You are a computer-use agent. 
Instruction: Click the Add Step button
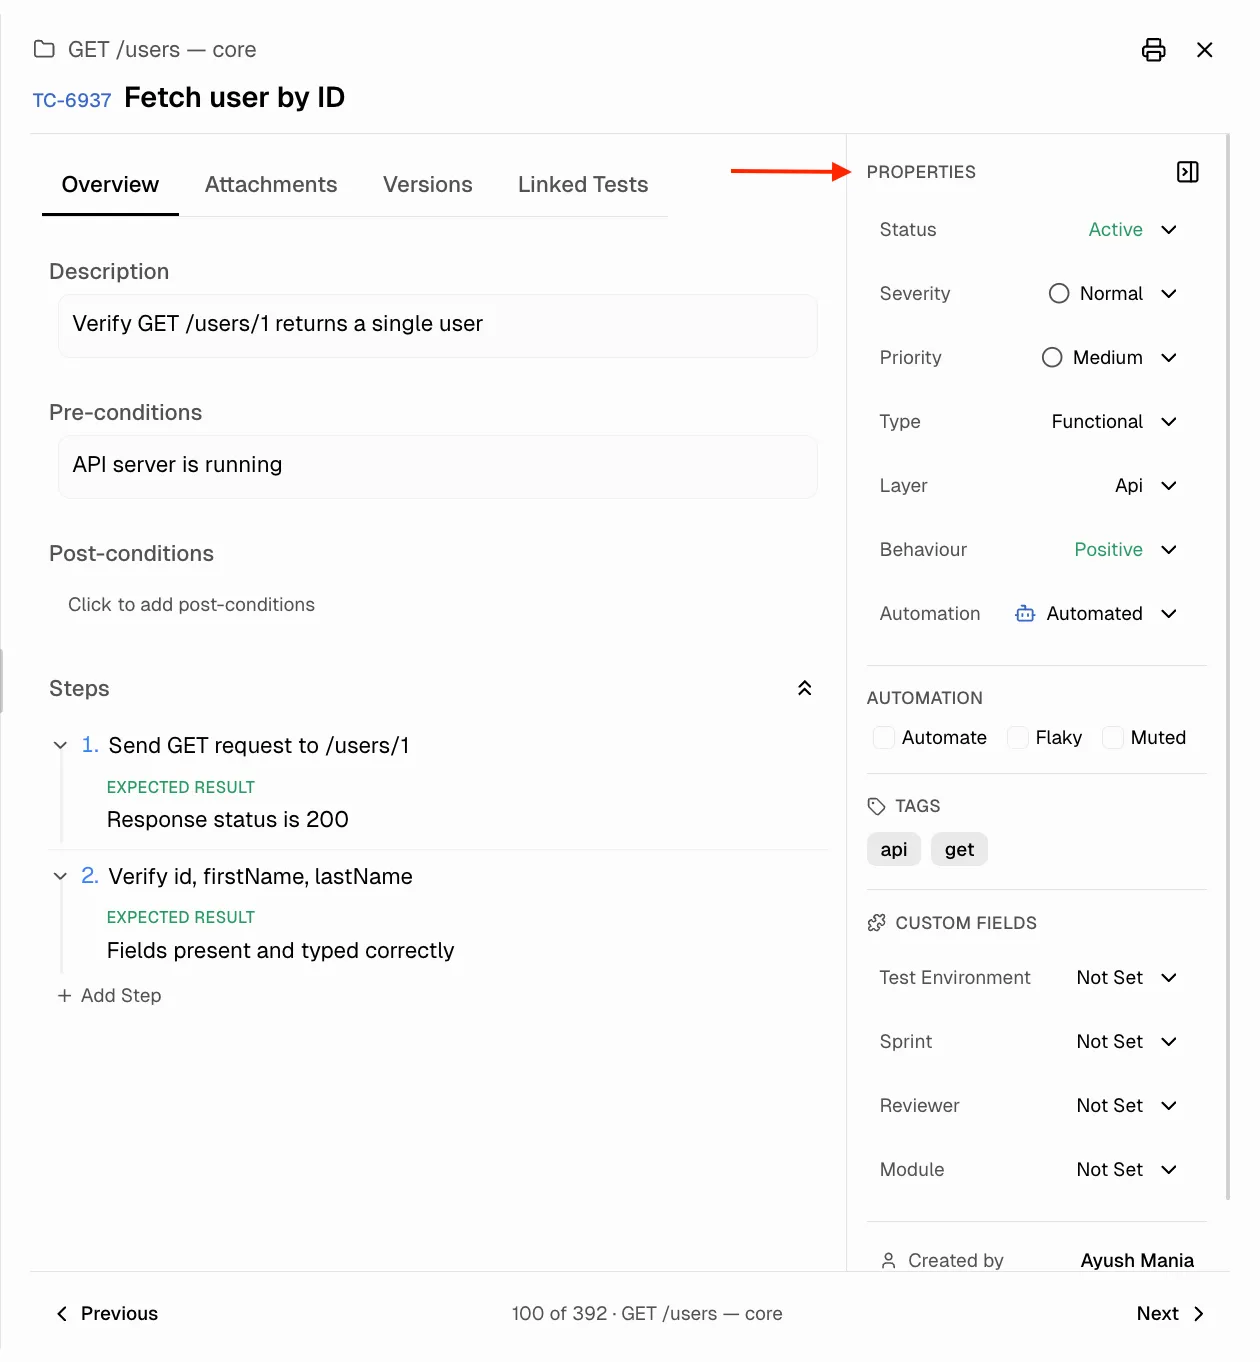pyautogui.click(x=110, y=995)
